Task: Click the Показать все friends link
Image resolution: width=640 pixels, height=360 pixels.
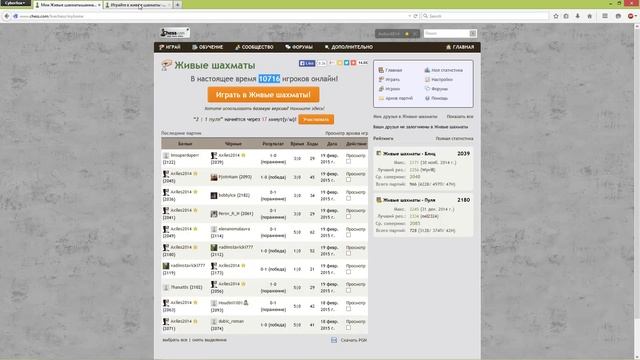Action: tap(460, 117)
